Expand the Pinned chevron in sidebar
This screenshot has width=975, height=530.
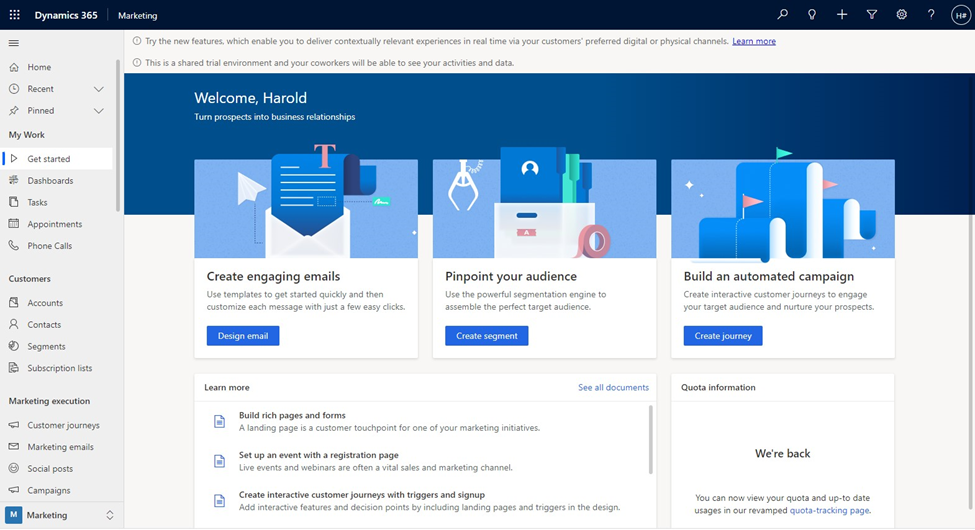click(x=99, y=111)
